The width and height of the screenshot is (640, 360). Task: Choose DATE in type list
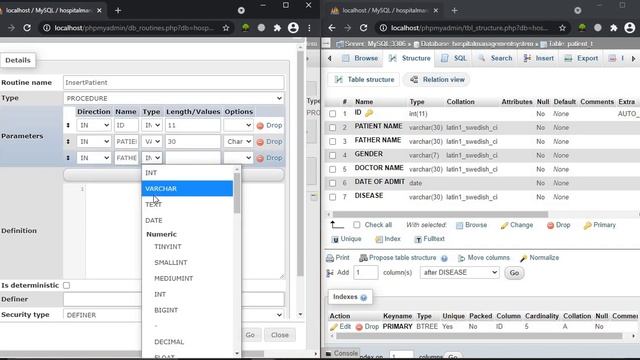[187, 220]
